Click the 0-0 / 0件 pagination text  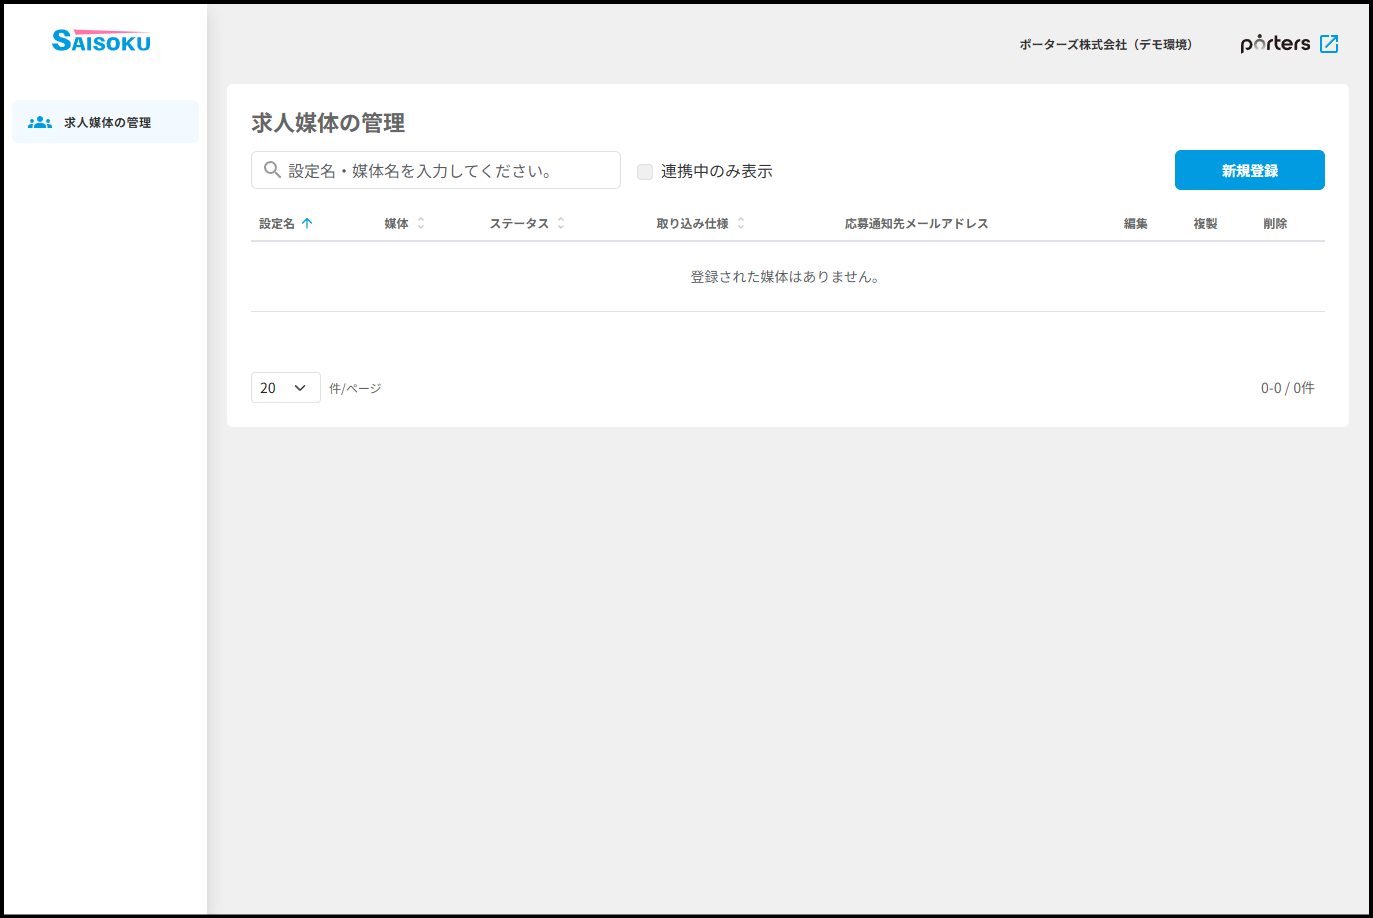coord(1288,388)
